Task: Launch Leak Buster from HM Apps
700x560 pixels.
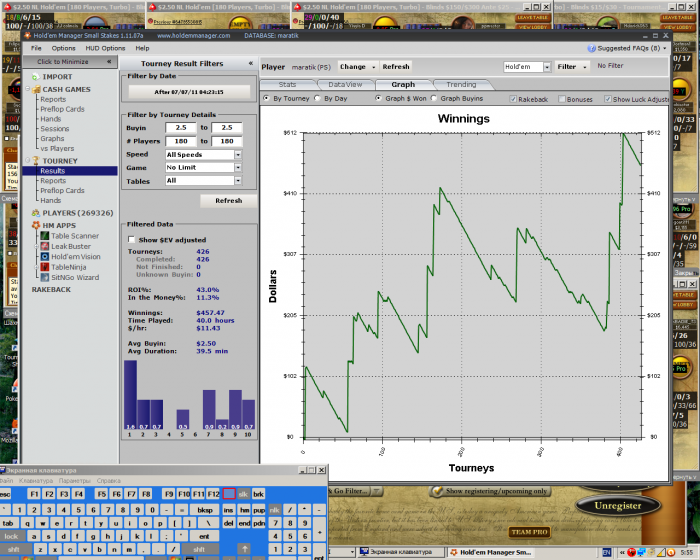Action: 43,245
